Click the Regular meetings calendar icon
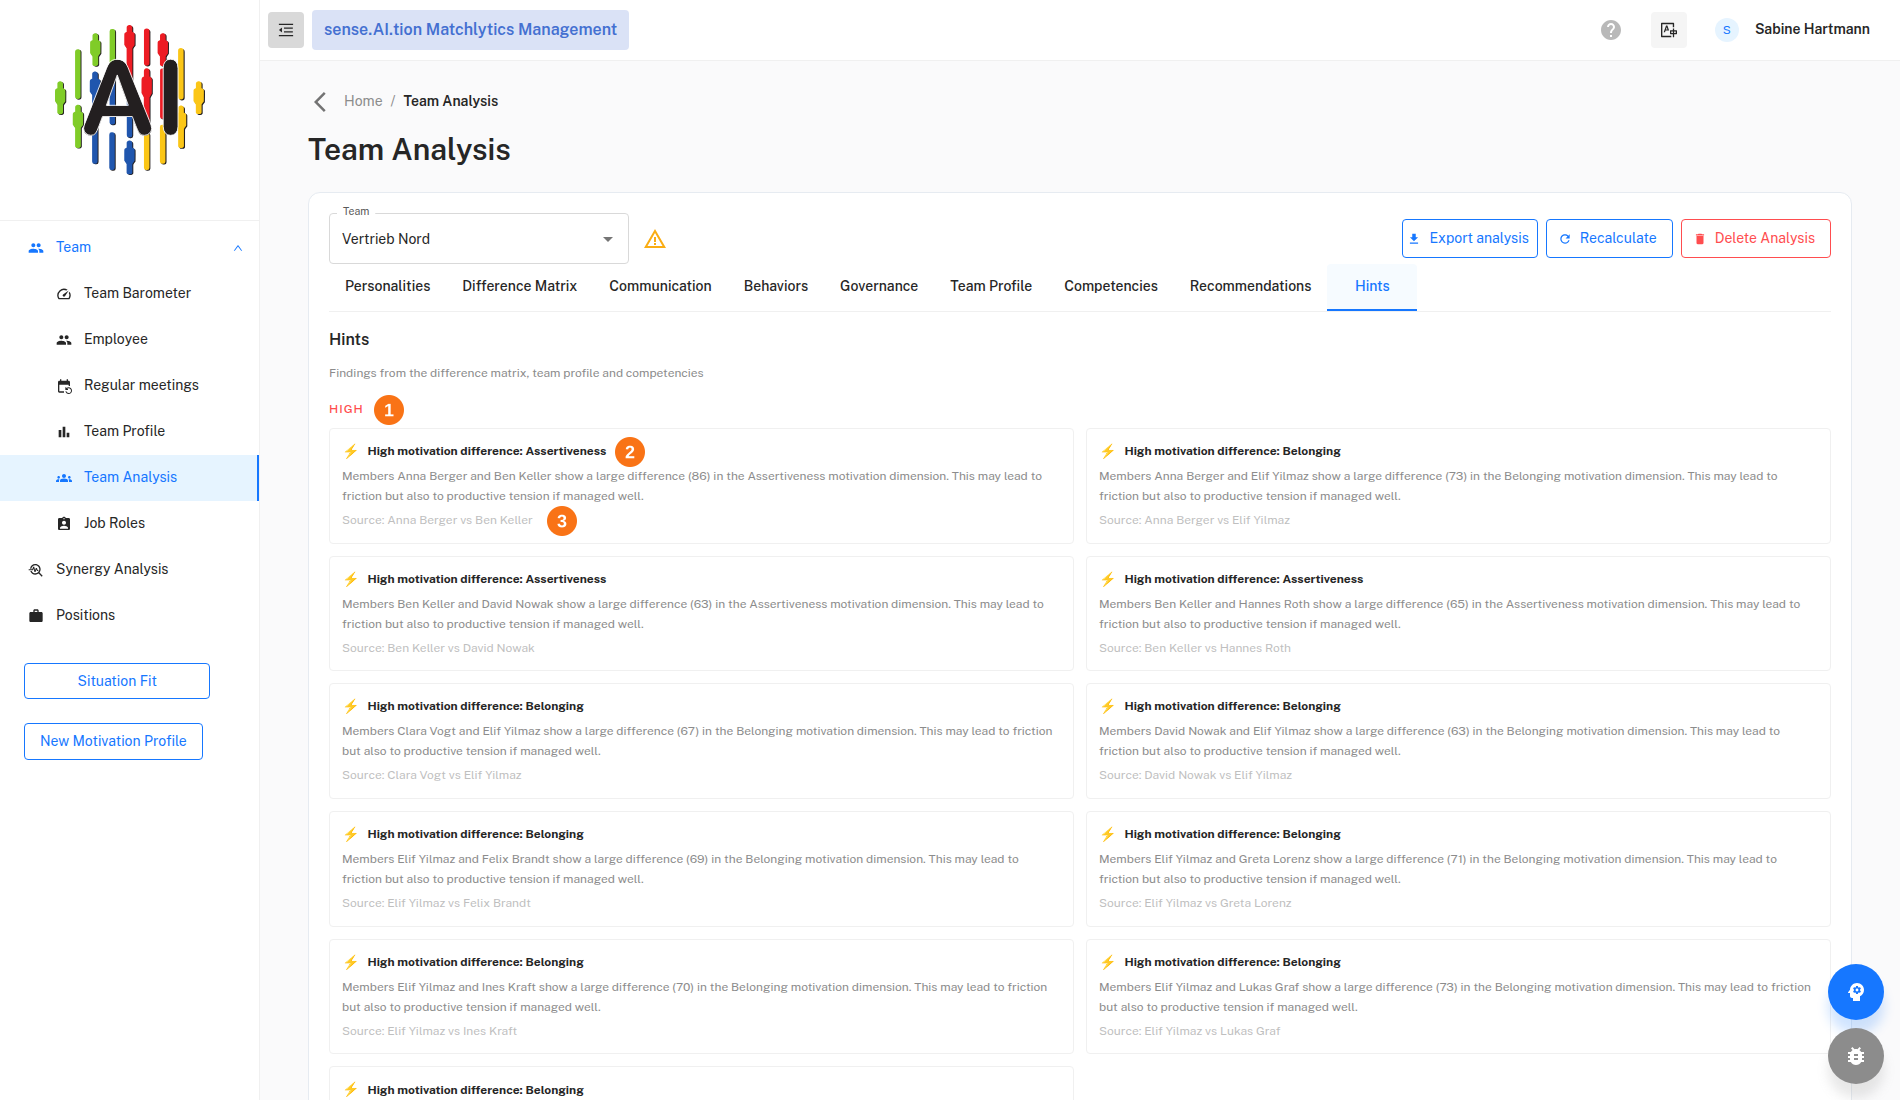 (64, 386)
